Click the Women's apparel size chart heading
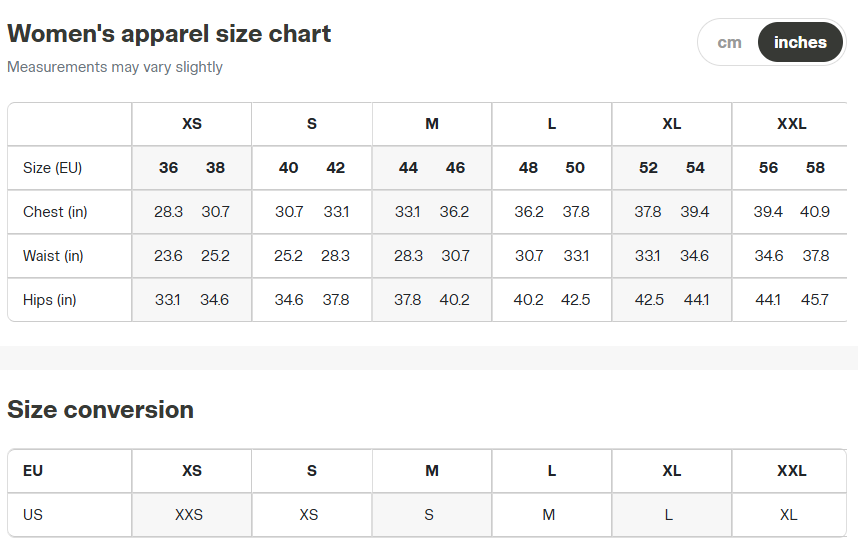 click(169, 34)
